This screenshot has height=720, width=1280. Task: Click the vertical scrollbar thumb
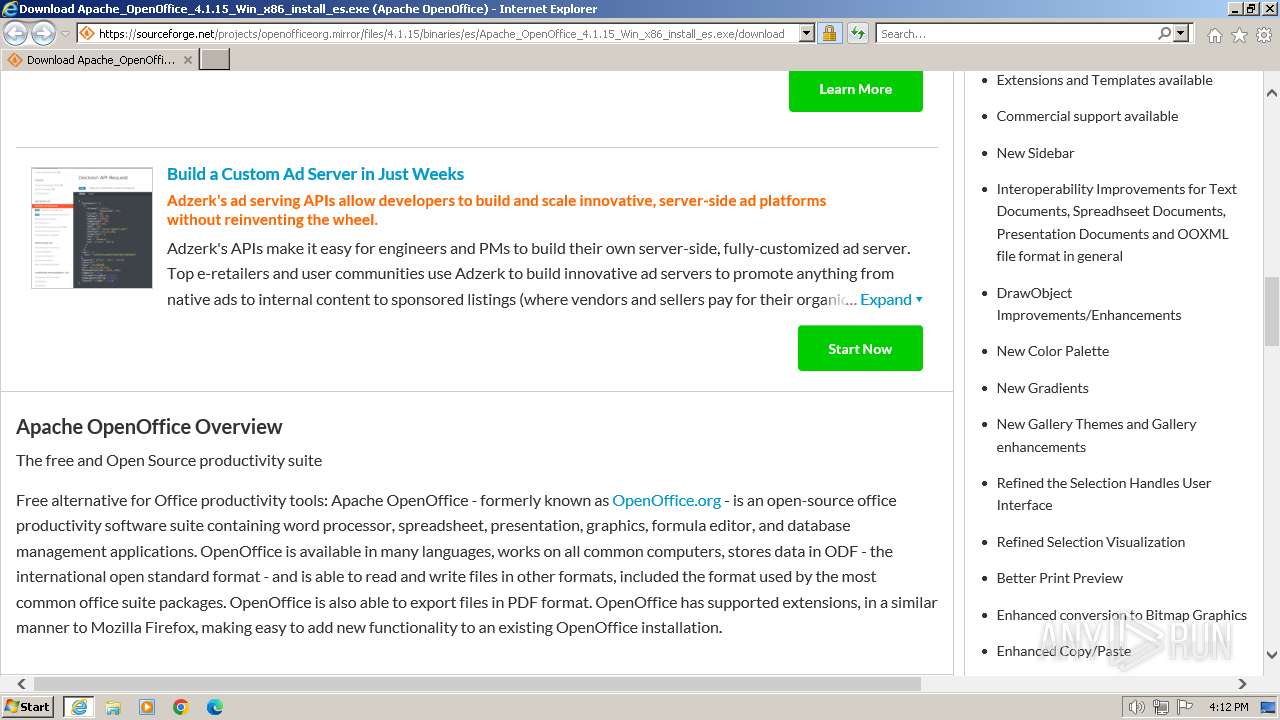tap(1271, 310)
